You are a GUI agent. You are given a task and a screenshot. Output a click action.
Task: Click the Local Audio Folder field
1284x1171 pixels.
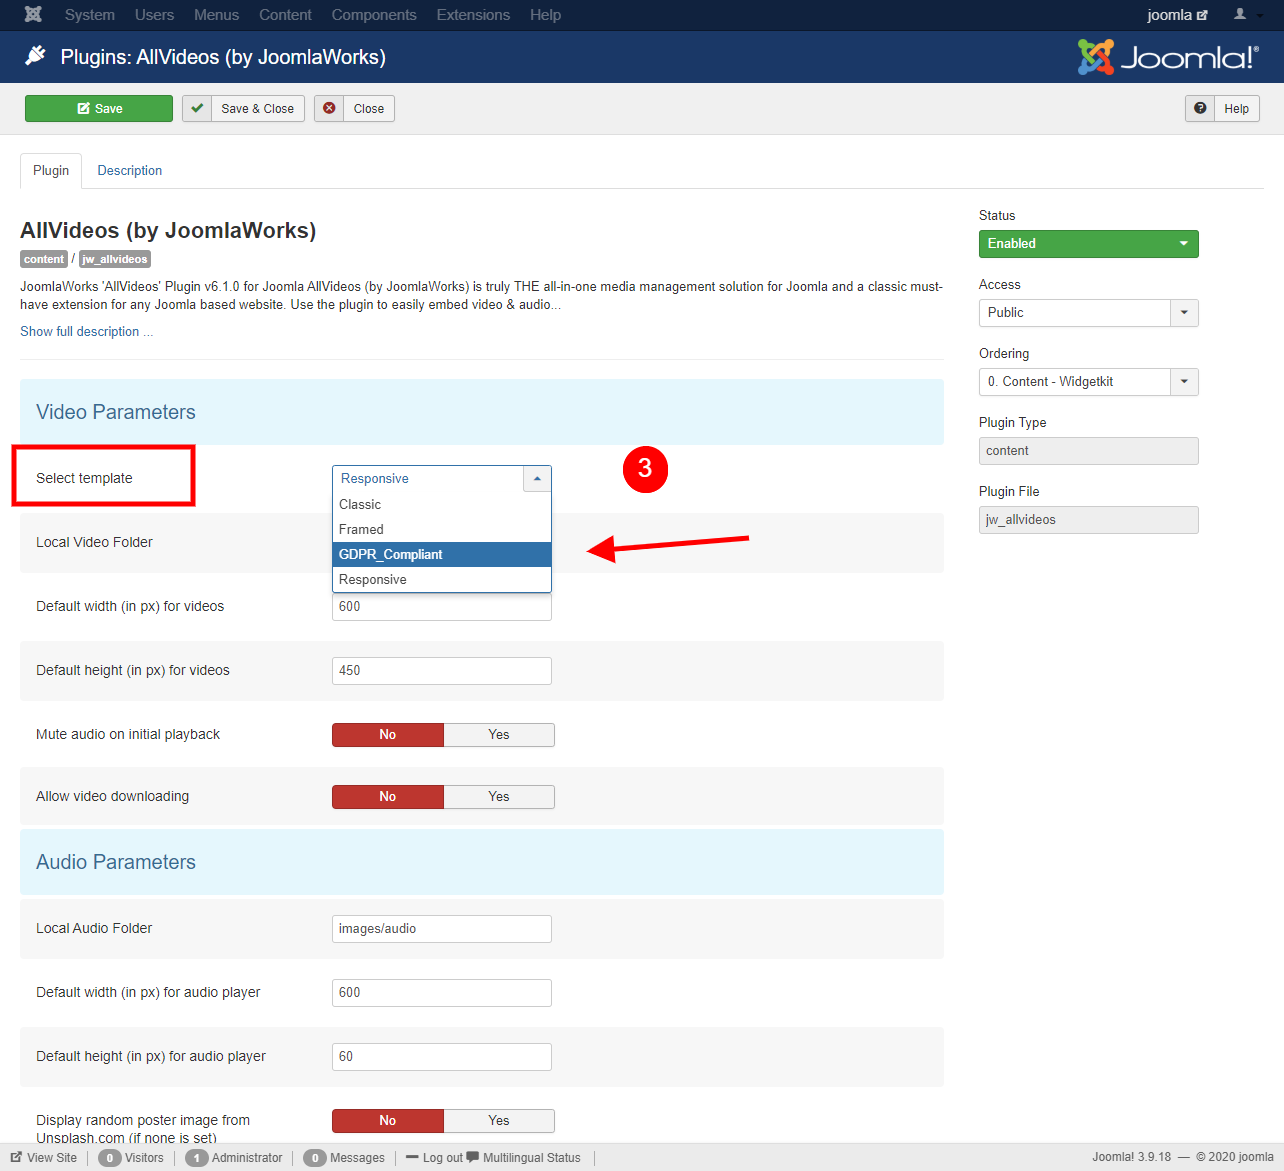coord(442,929)
